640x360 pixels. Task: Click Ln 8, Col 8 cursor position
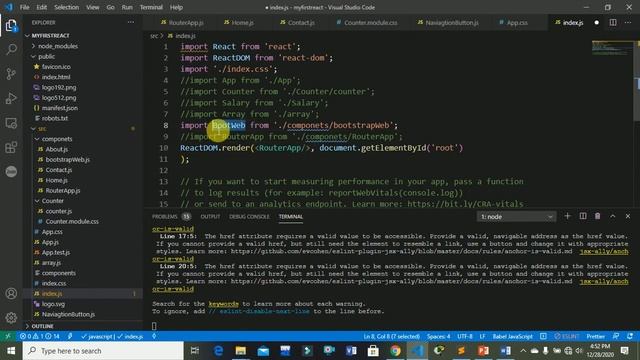pyautogui.click(x=391, y=336)
